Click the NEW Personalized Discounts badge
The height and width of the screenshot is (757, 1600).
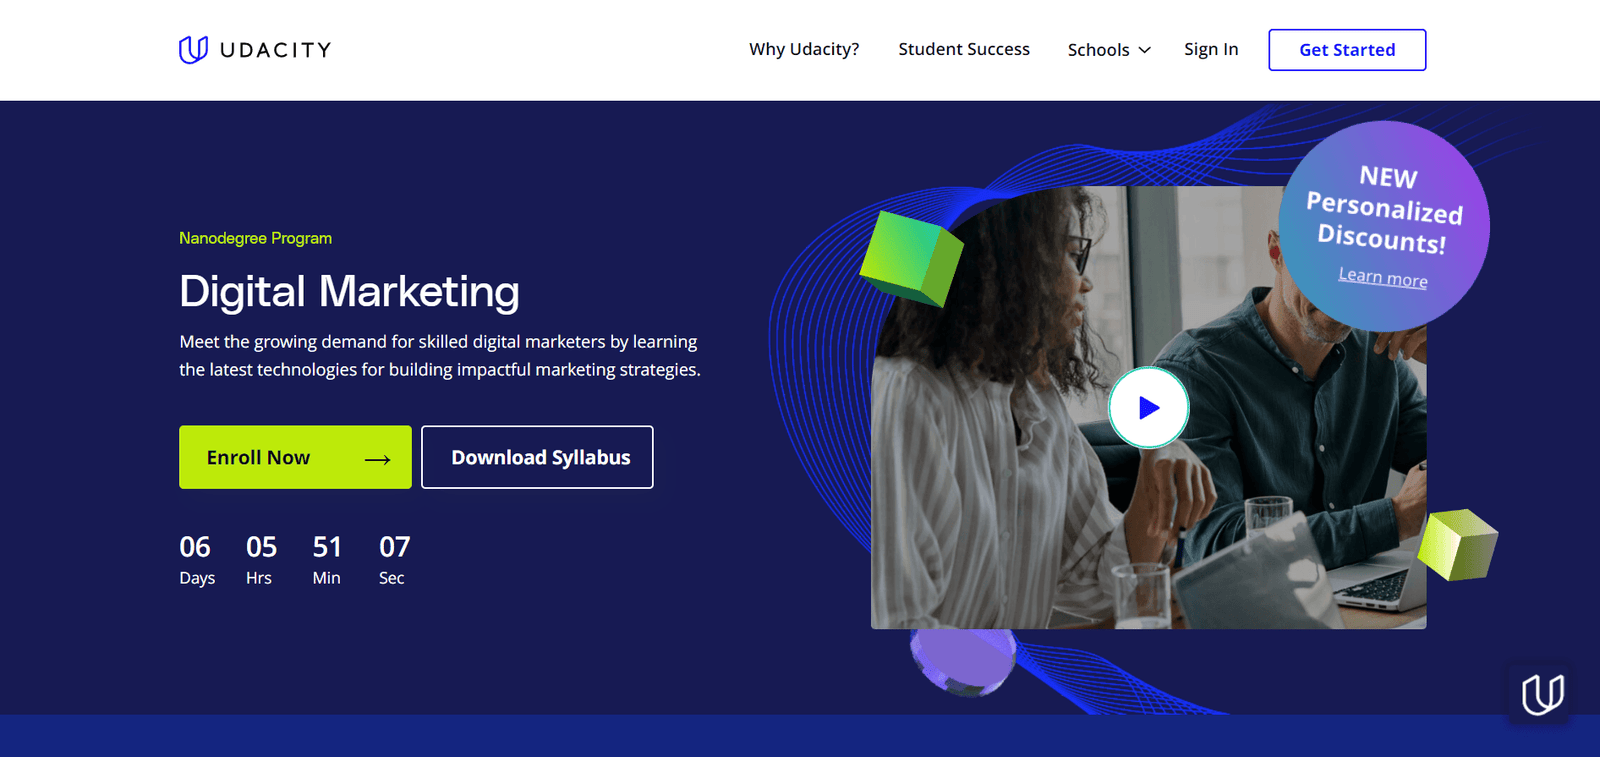pos(1385,225)
